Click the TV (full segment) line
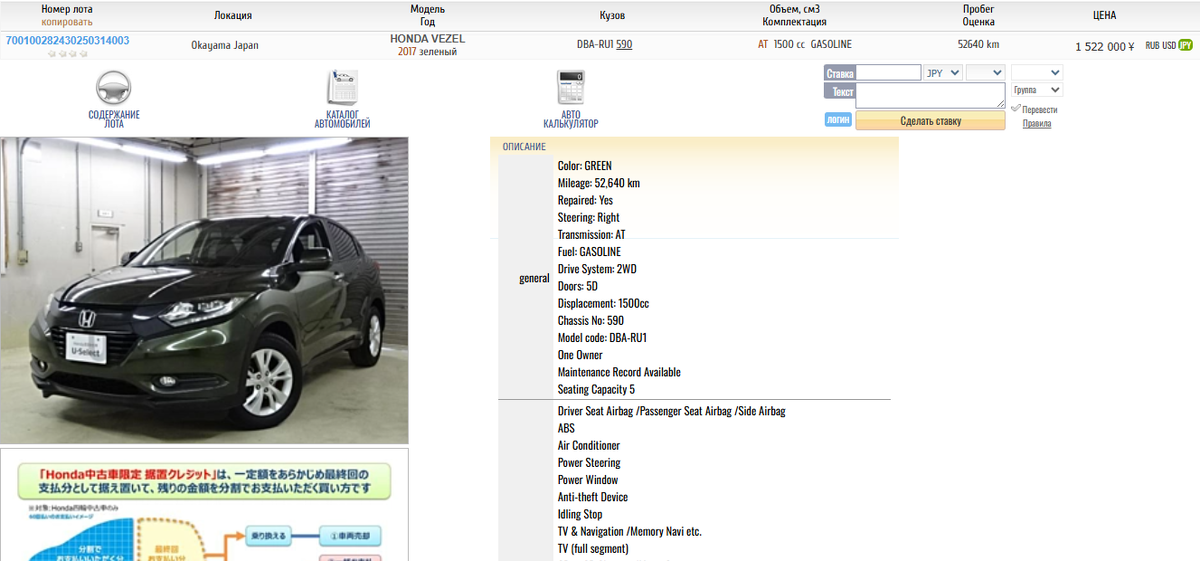The height and width of the screenshot is (561, 1200). pyautogui.click(x=593, y=549)
